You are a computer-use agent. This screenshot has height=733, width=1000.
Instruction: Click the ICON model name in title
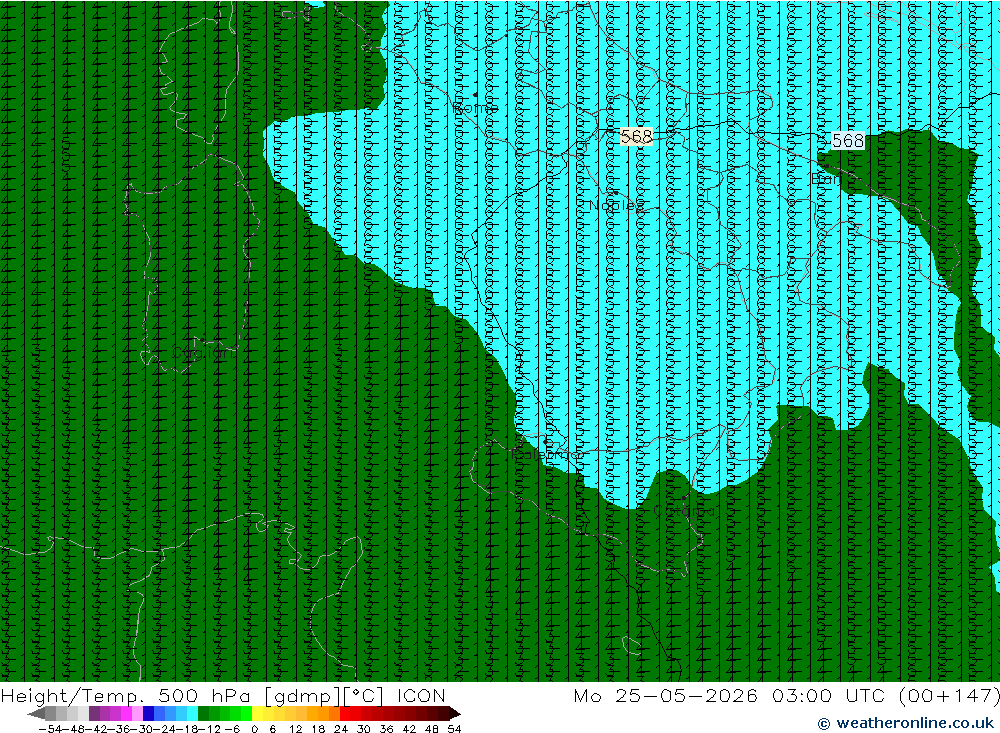pyautogui.click(x=421, y=695)
